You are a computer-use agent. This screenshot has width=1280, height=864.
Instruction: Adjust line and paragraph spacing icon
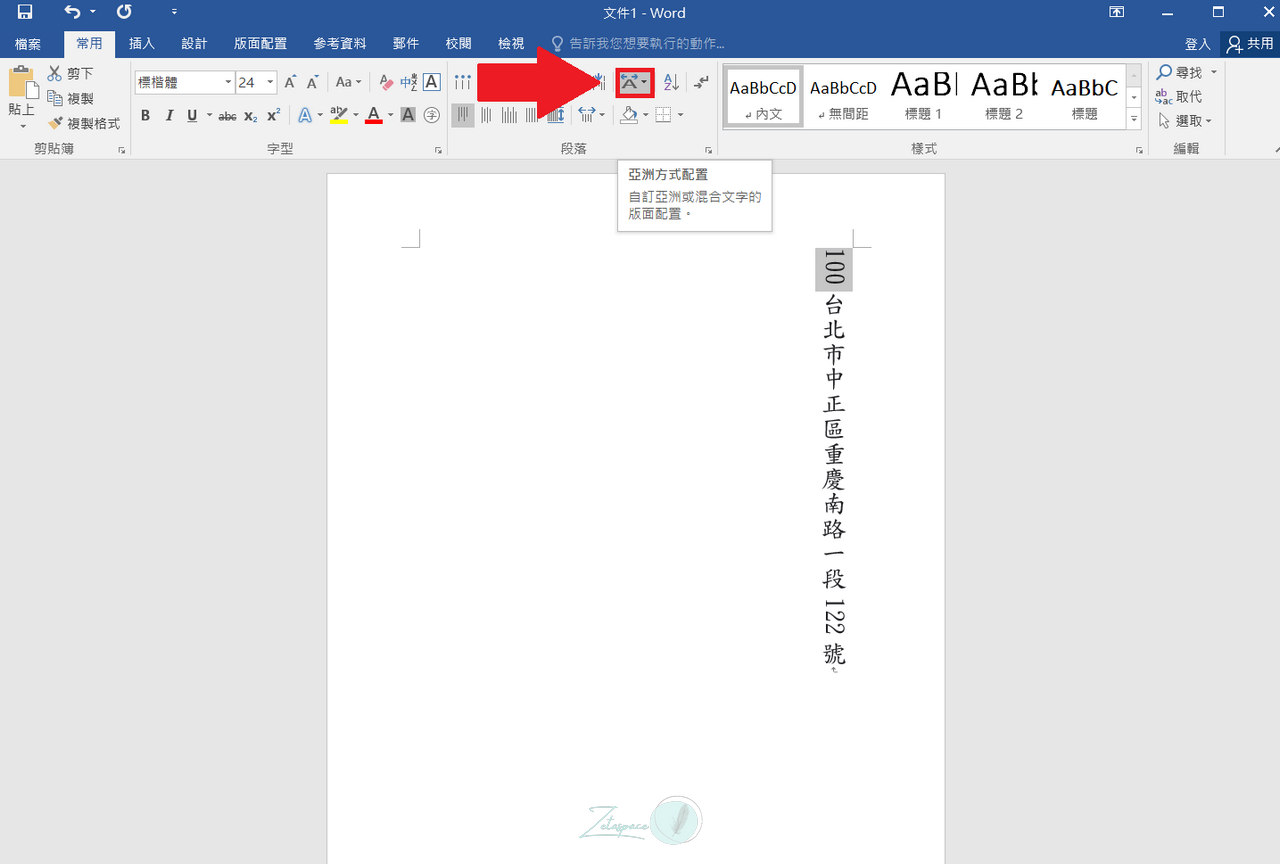[587, 115]
